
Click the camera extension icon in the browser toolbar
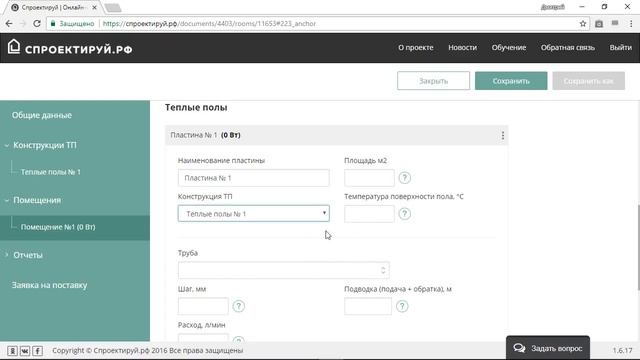599,24
